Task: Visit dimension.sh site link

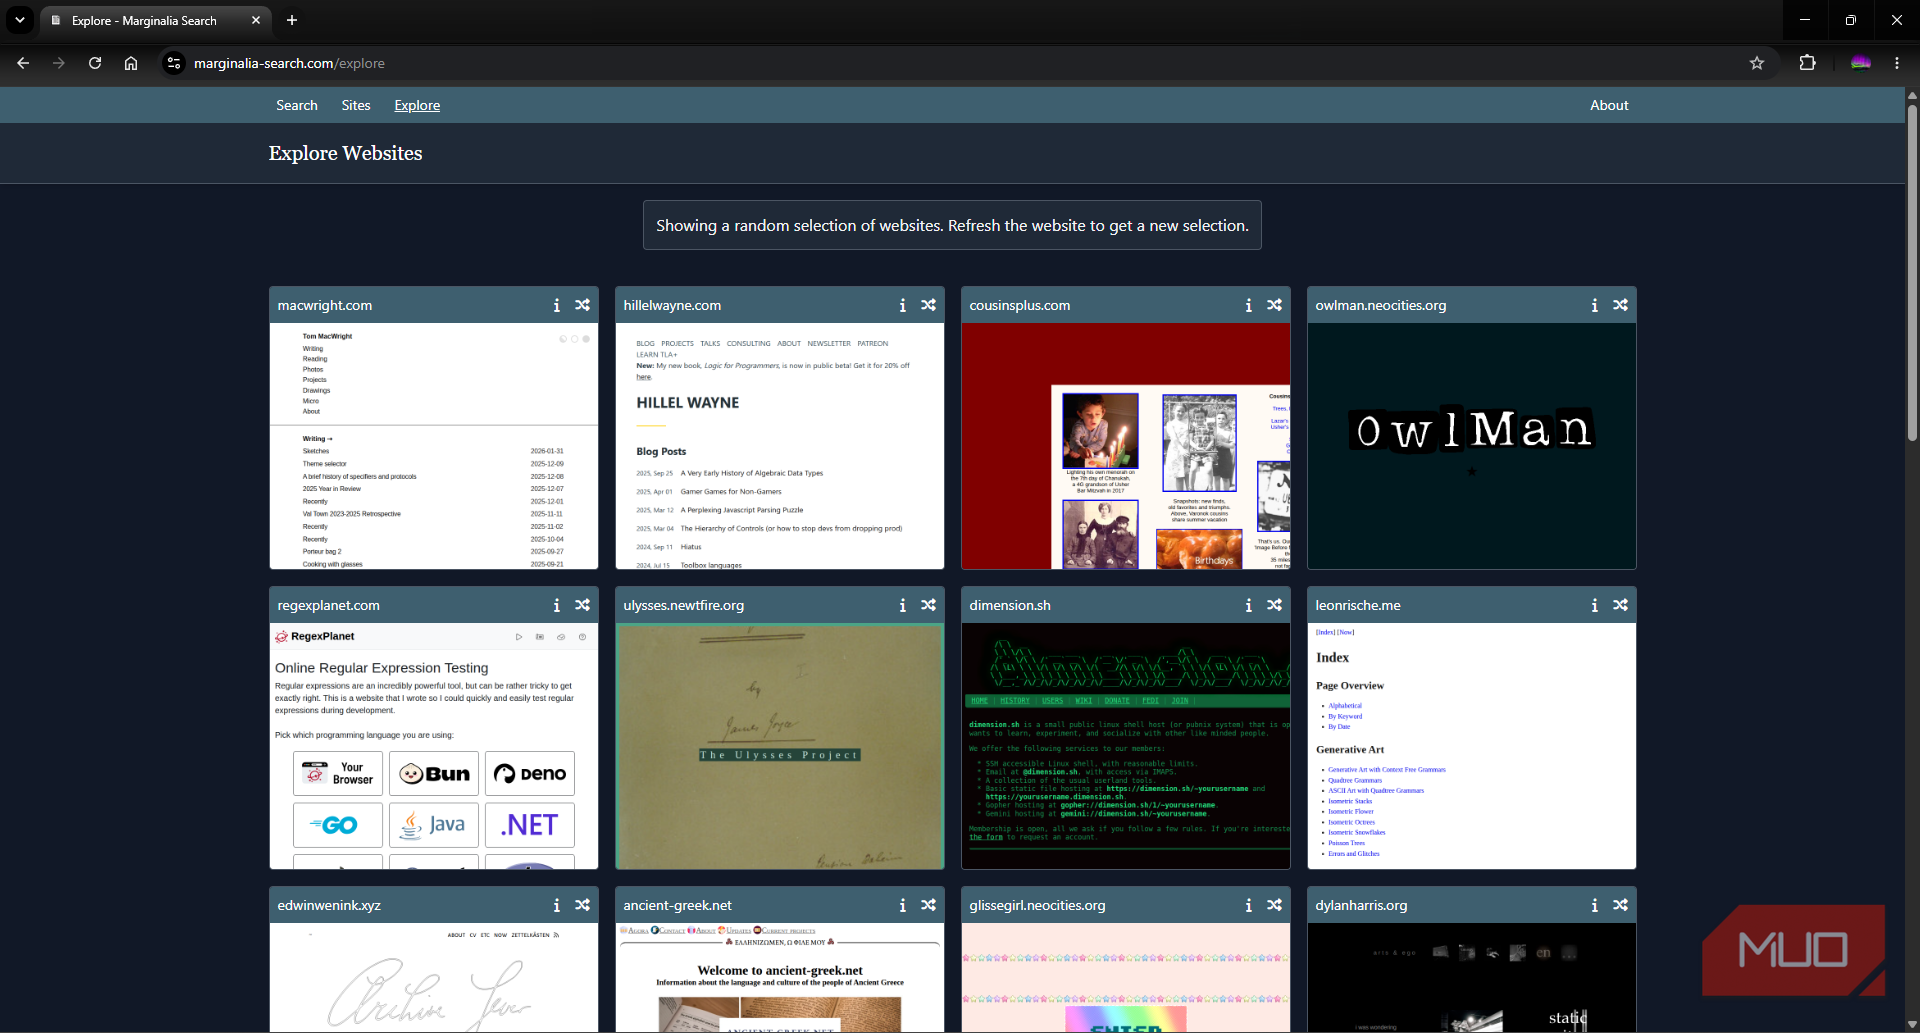Action: 1010,605
